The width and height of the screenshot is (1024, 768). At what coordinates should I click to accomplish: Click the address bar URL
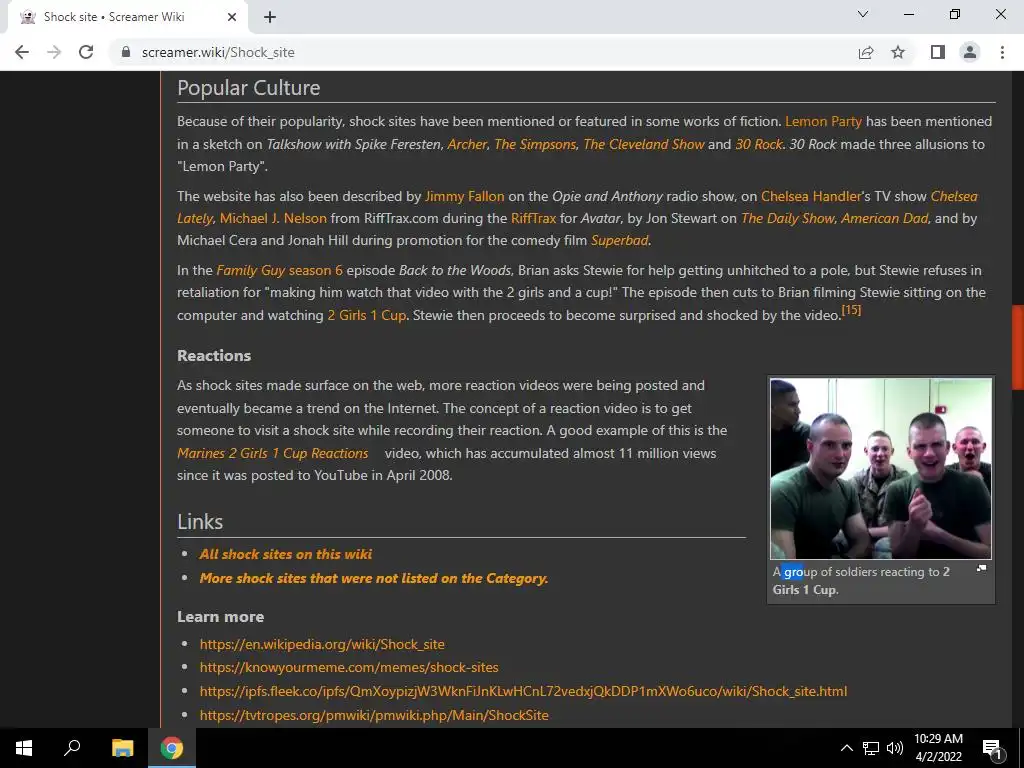(x=218, y=52)
